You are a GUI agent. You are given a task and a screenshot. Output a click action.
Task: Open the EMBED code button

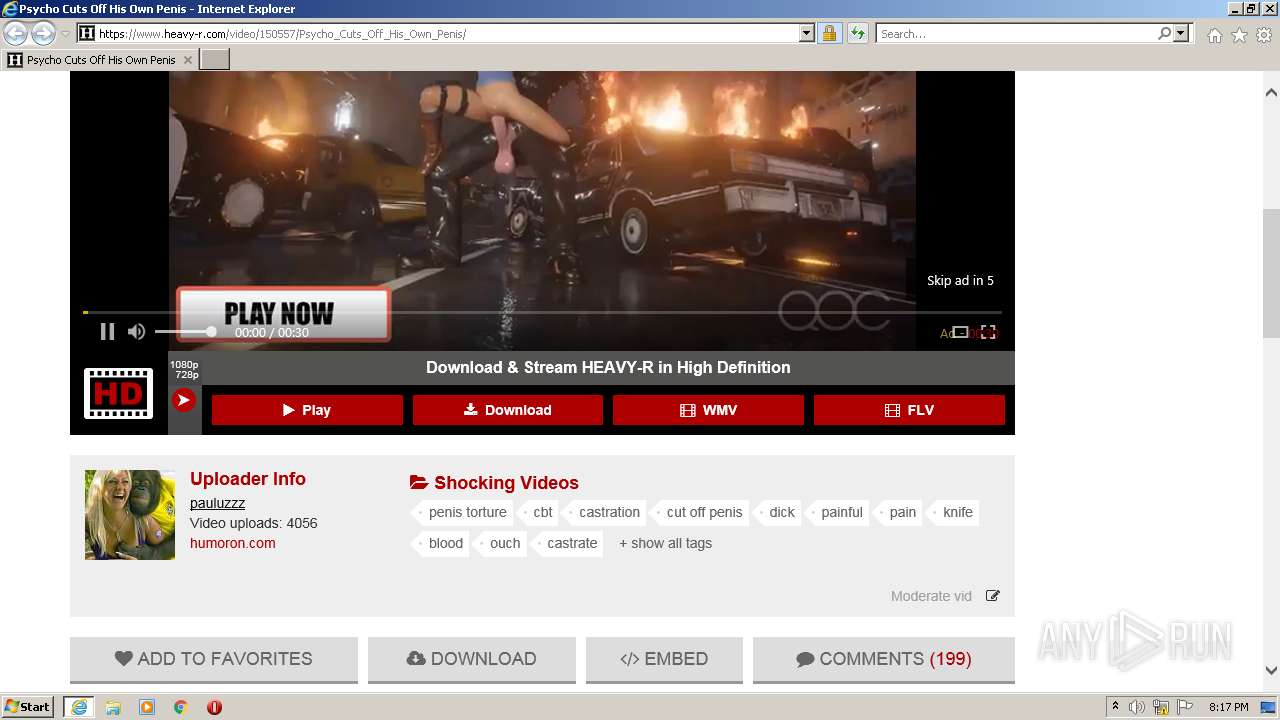pyautogui.click(x=665, y=660)
